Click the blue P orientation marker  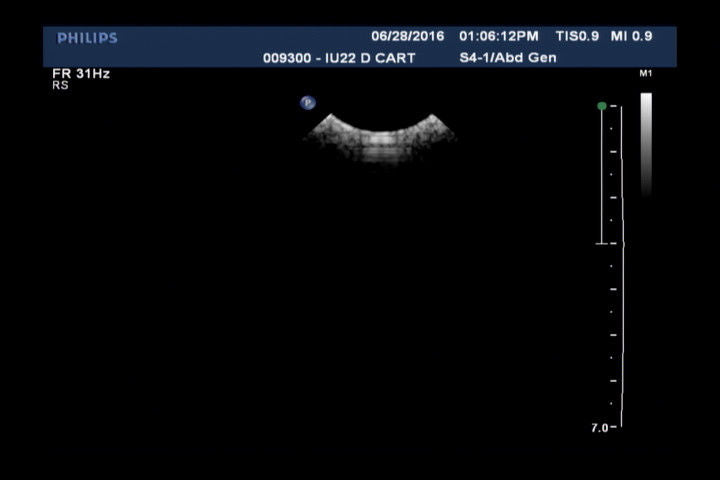pos(308,102)
